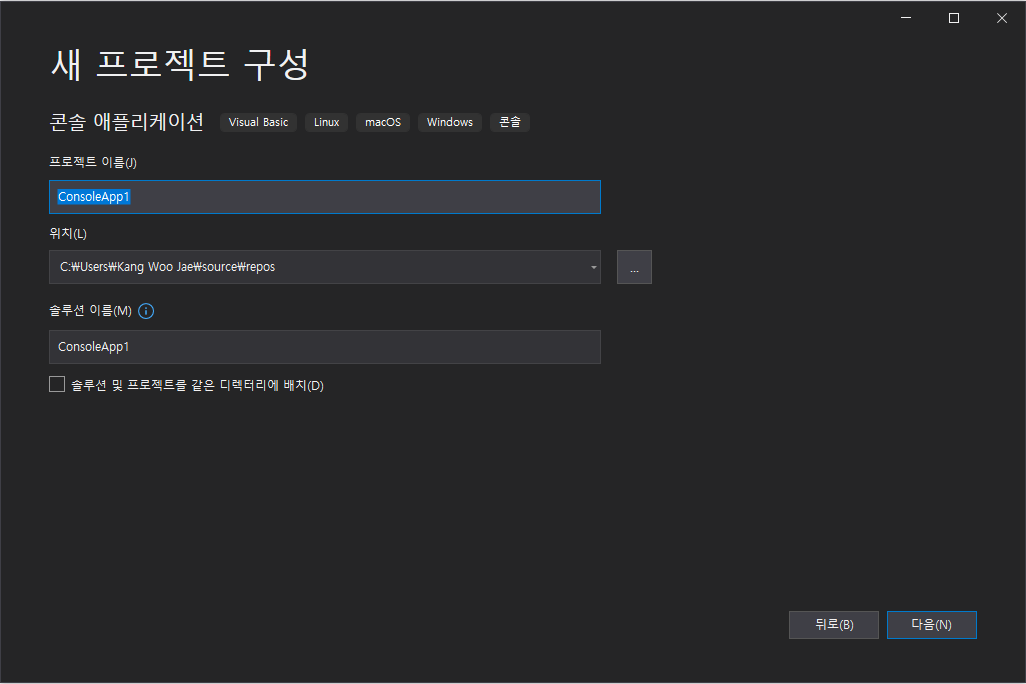Go back with the 뒤로(B) button

click(834, 625)
